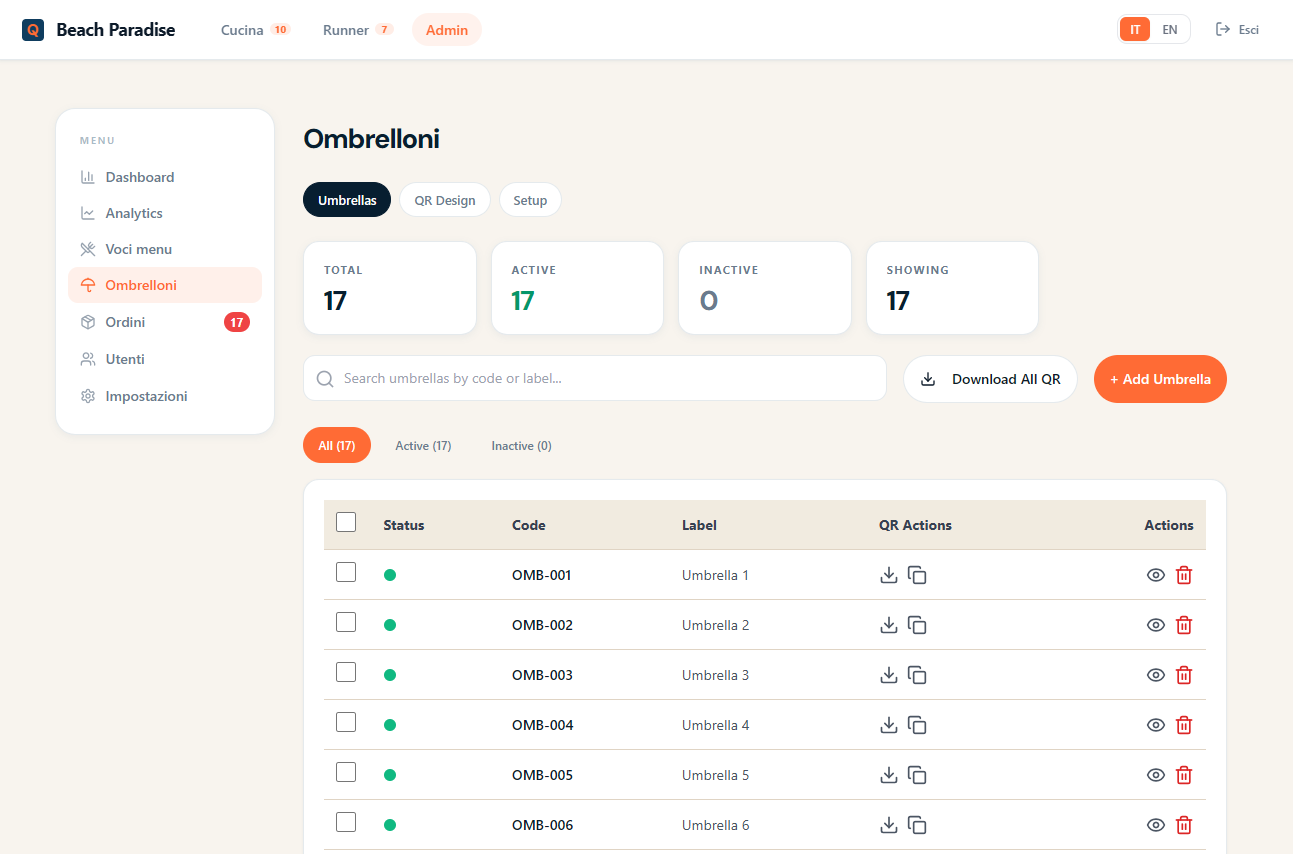Switch language to EN

(x=1169, y=30)
